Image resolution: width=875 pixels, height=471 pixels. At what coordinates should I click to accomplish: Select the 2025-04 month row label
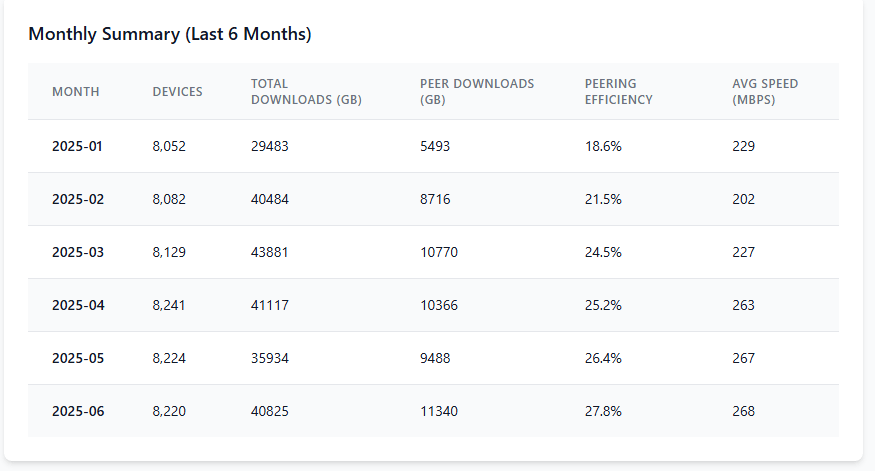click(78, 305)
